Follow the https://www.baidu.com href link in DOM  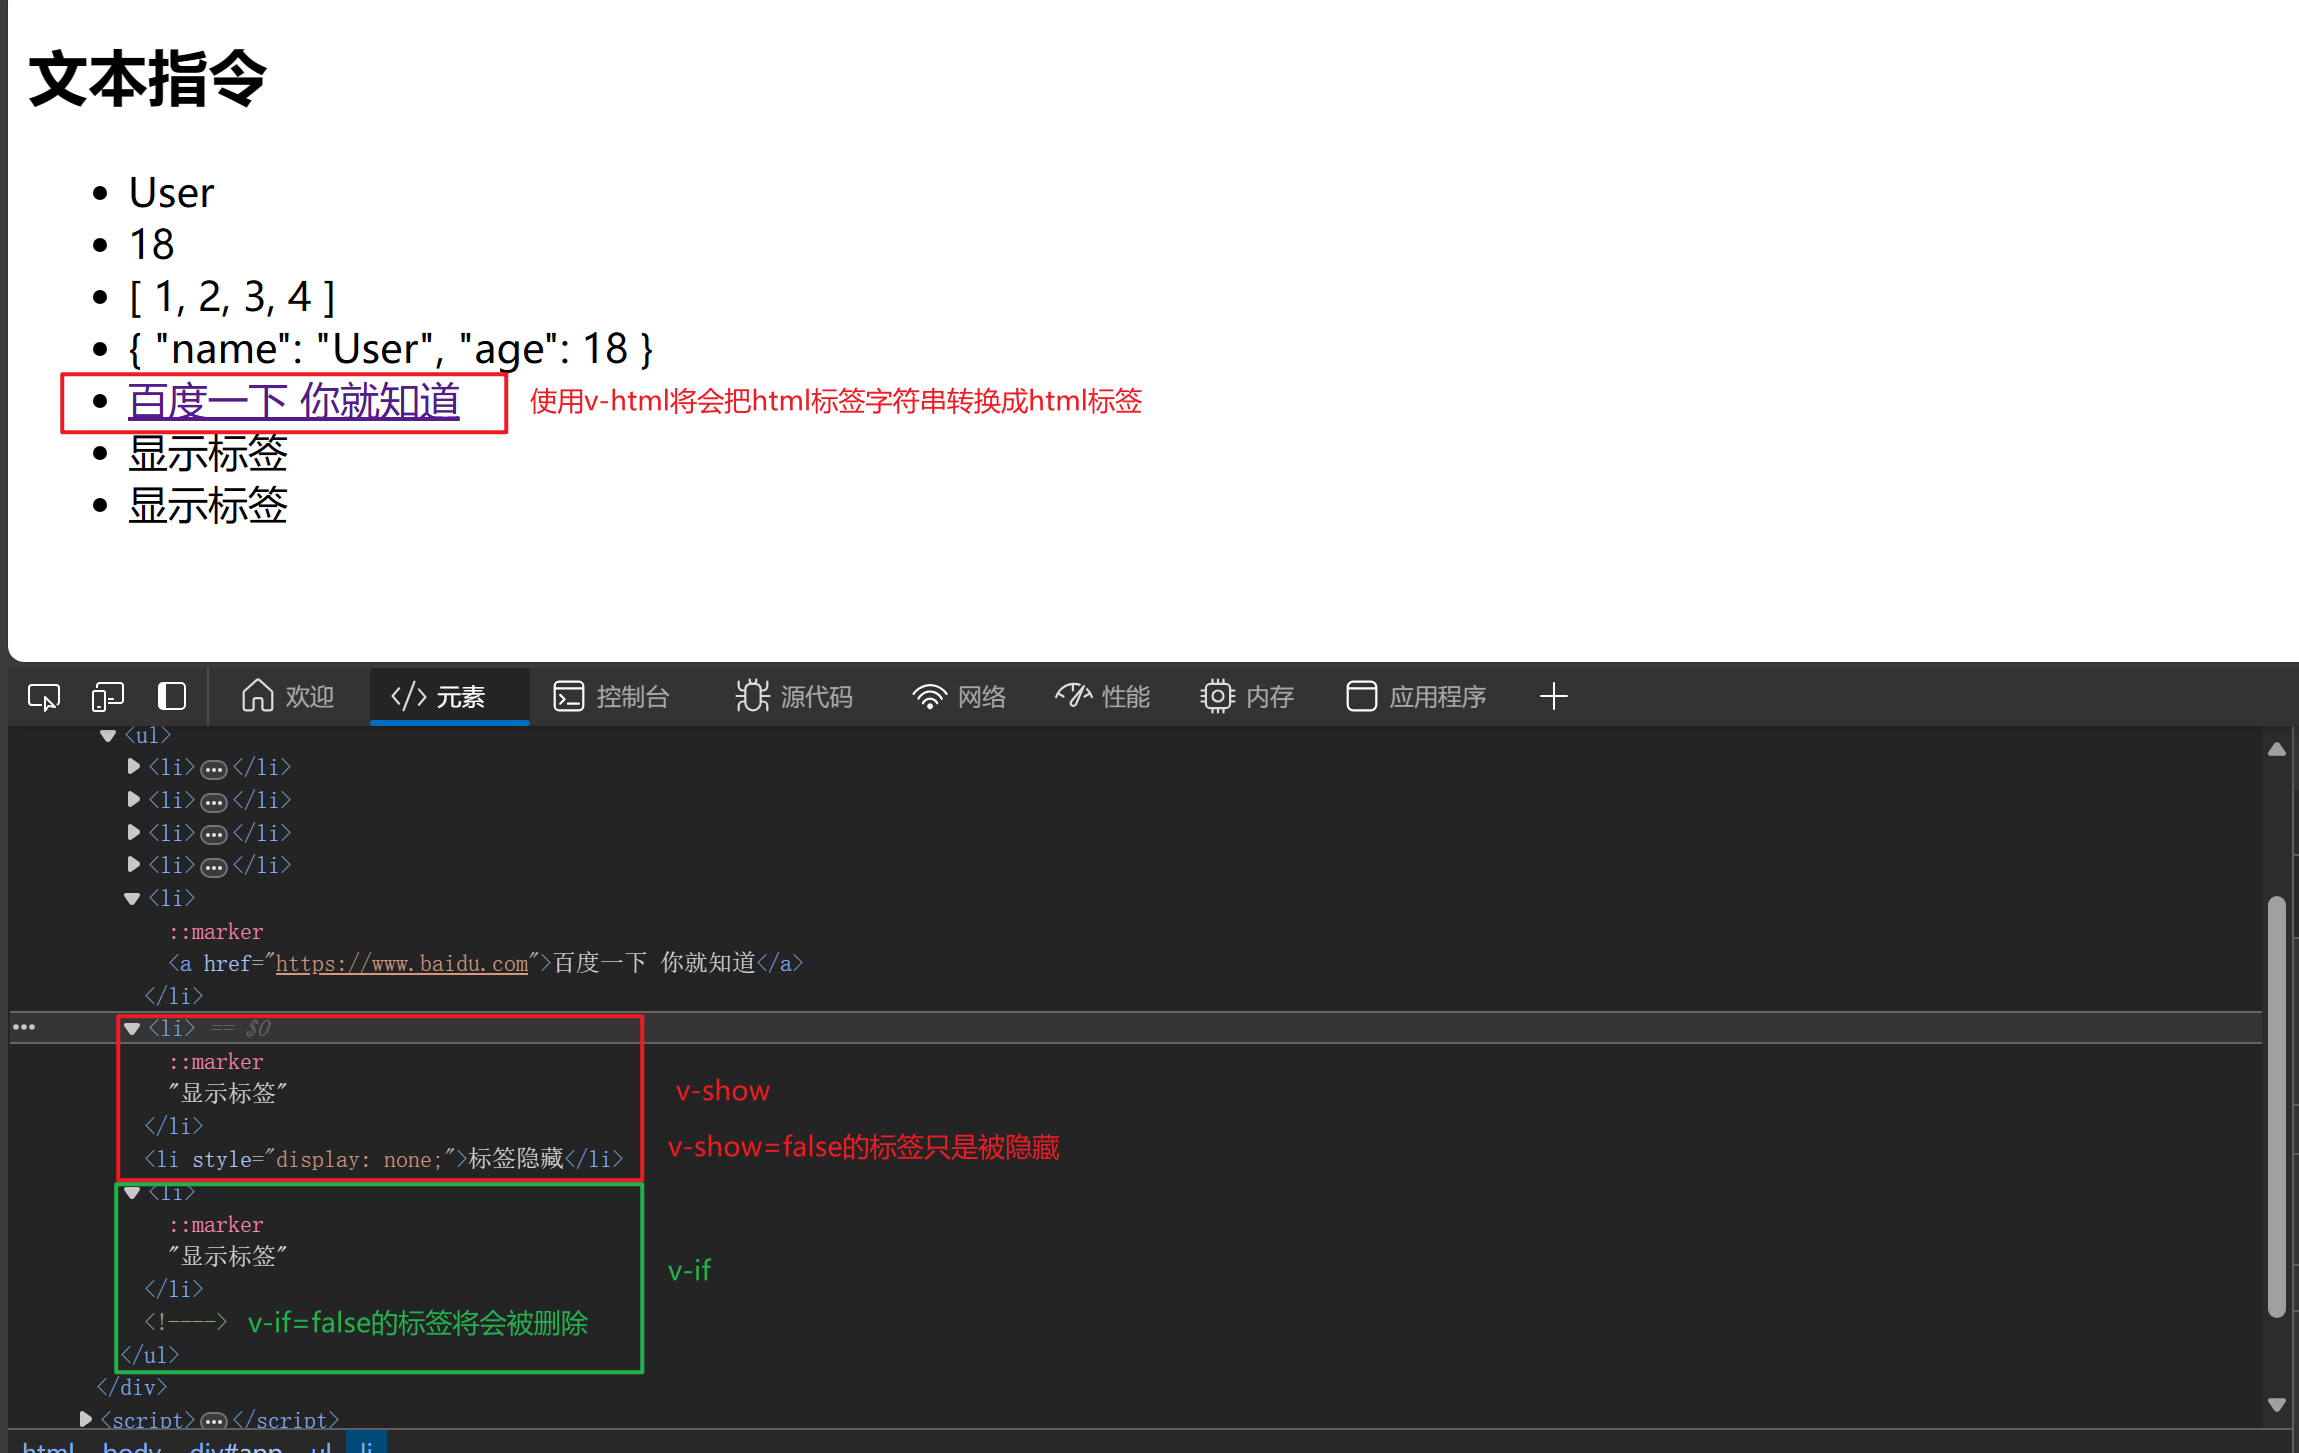pos(401,964)
